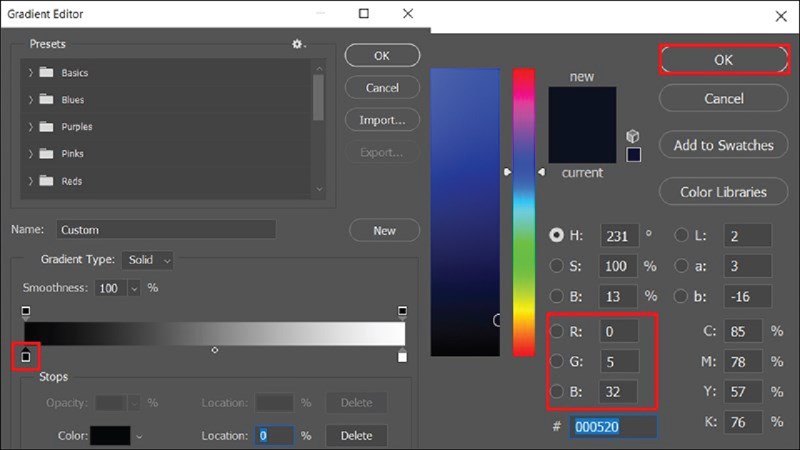Expand the Reds preset group
This screenshot has width=800, height=450.
pyautogui.click(x=31, y=181)
